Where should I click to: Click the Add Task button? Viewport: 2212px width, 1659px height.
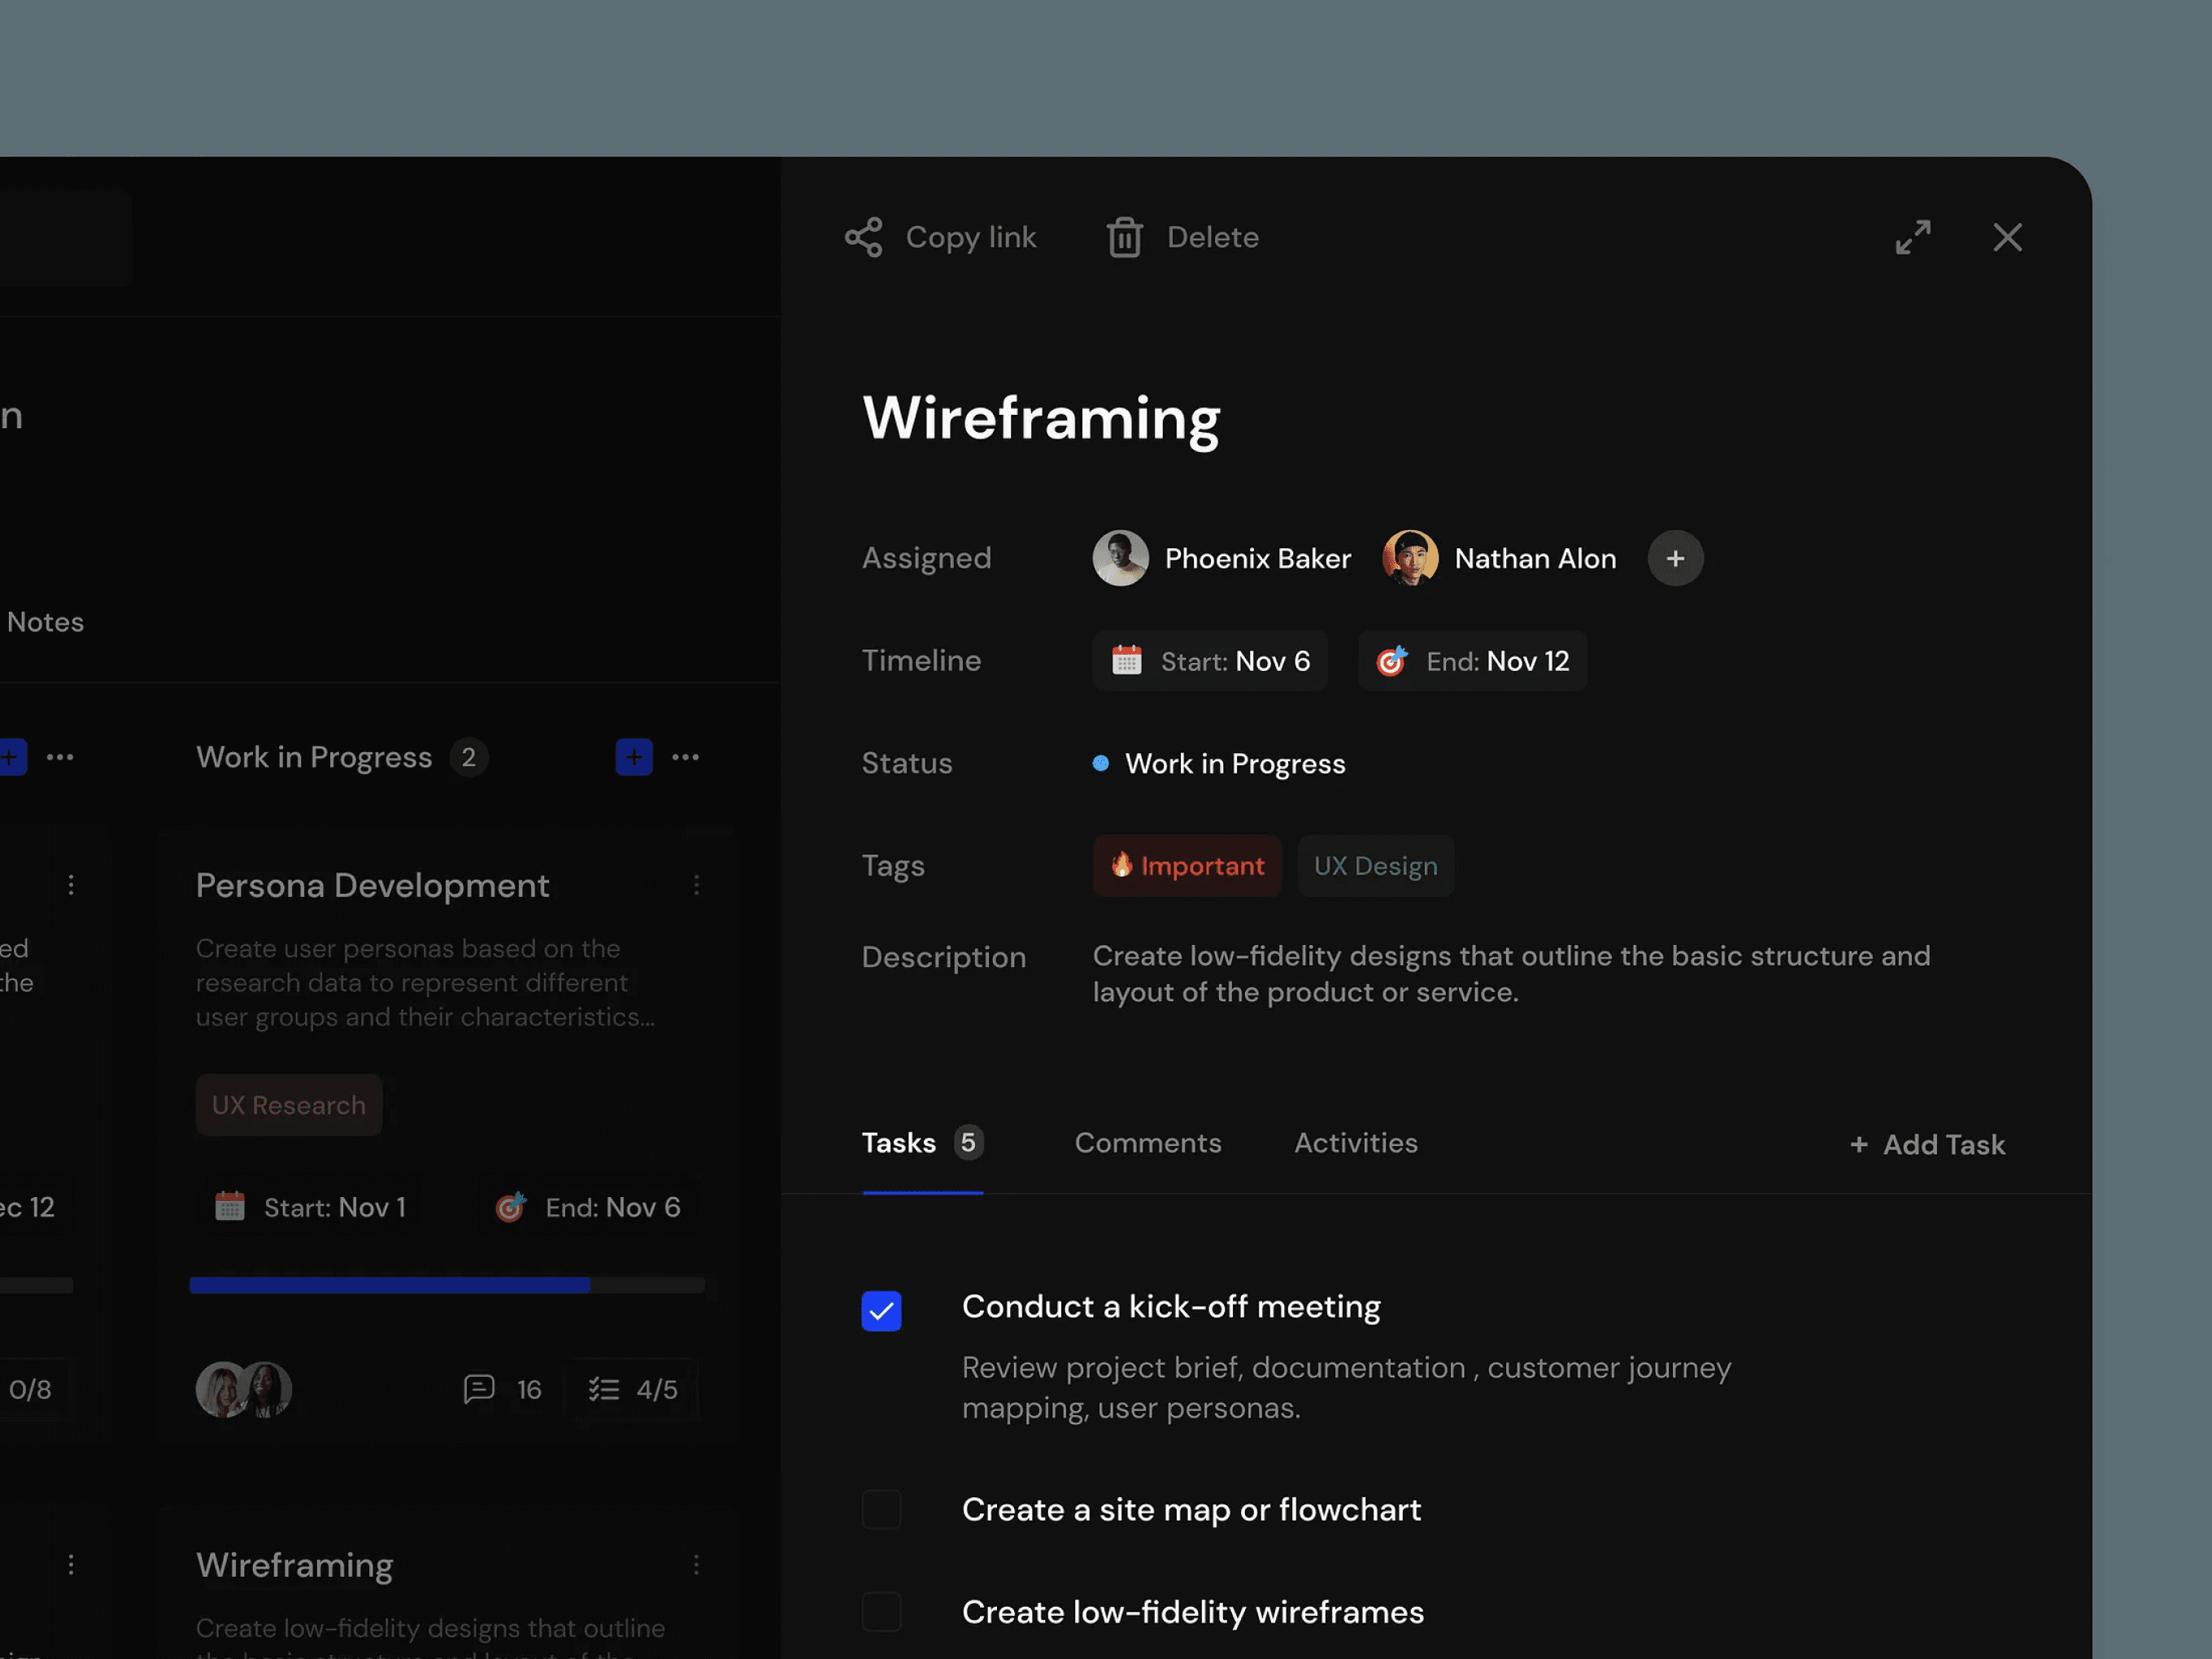(1926, 1144)
